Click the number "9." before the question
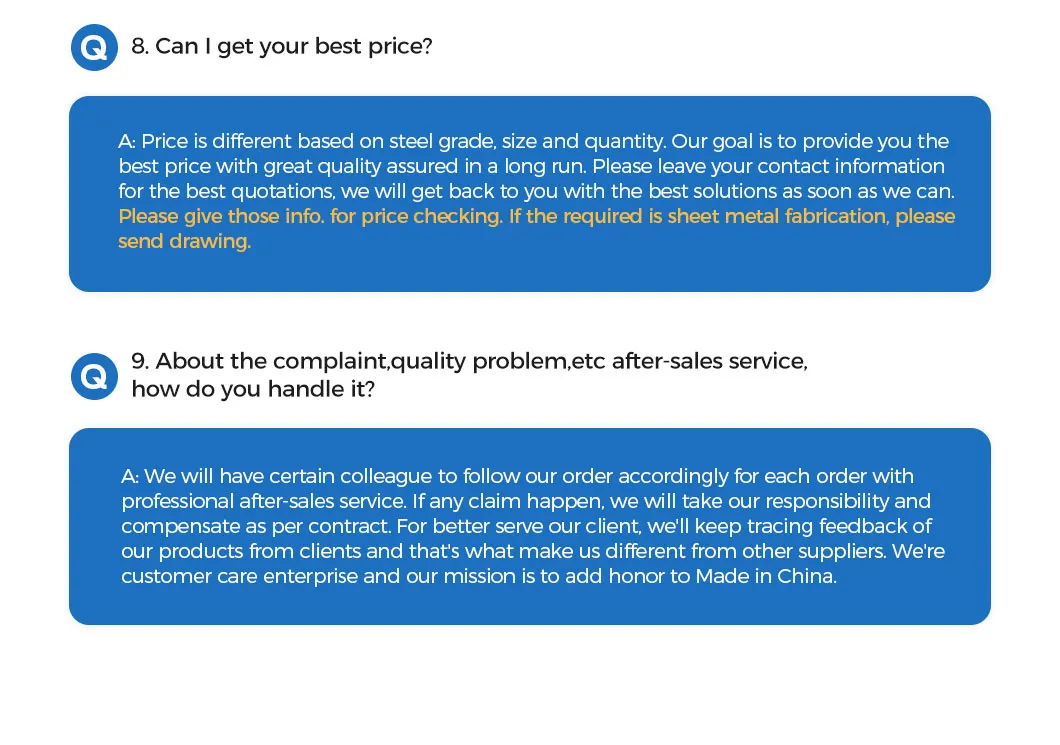Viewport: 1060px width, 745px height. tap(140, 361)
